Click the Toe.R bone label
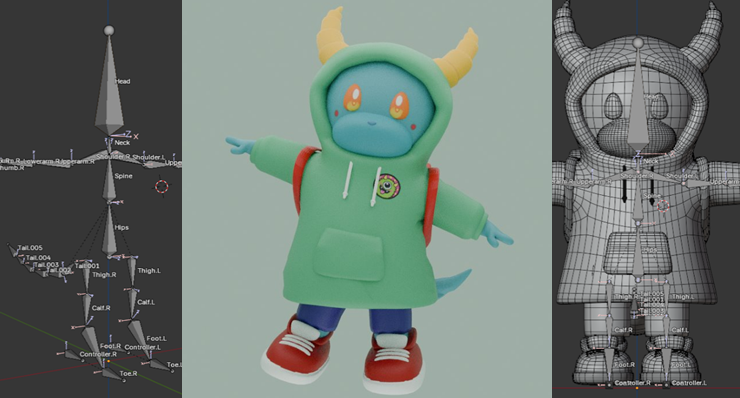 (x=128, y=373)
